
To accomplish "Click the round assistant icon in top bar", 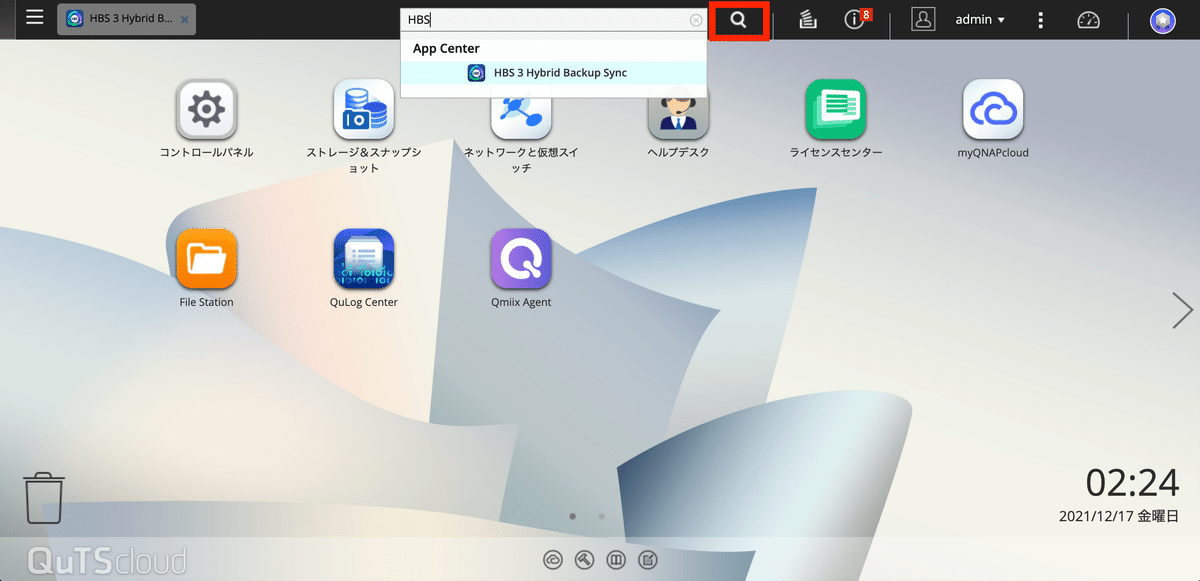I will click(x=1162, y=20).
